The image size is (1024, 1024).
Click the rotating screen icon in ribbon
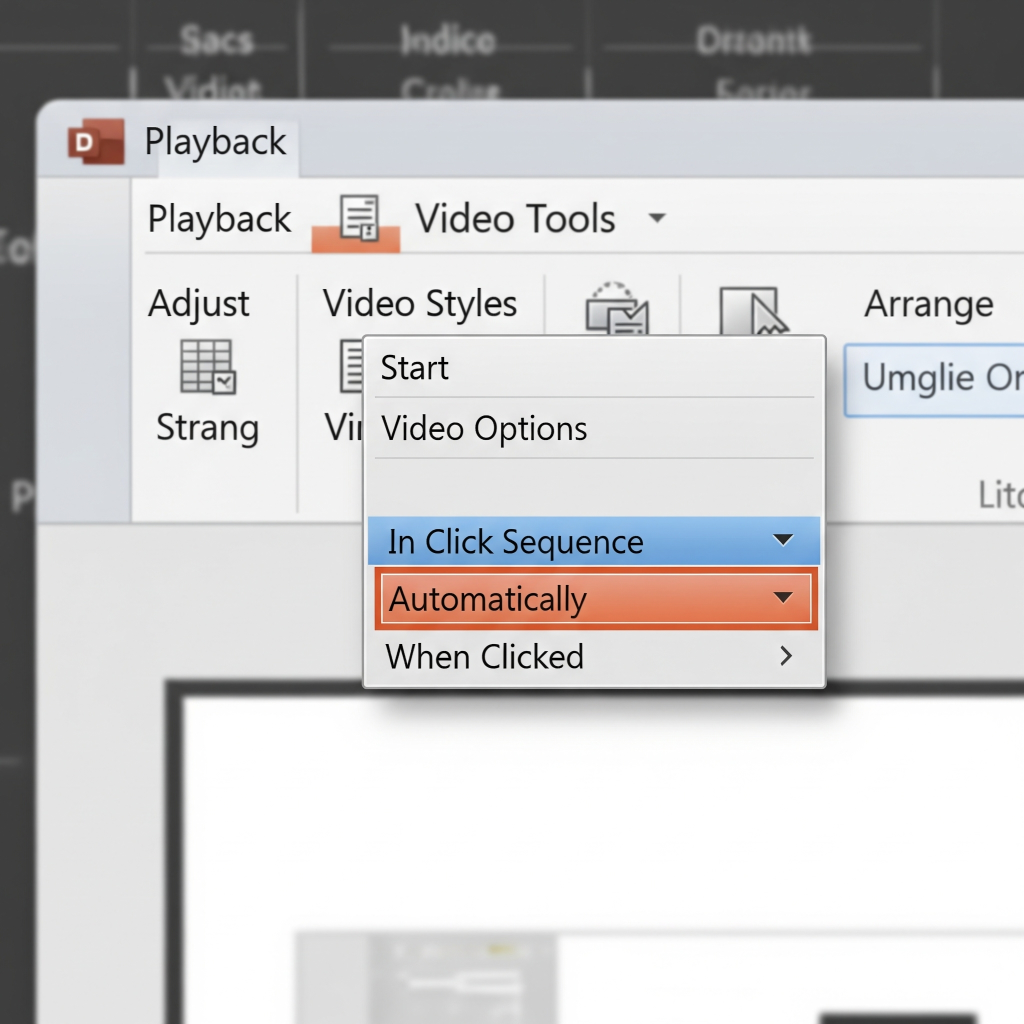[617, 309]
